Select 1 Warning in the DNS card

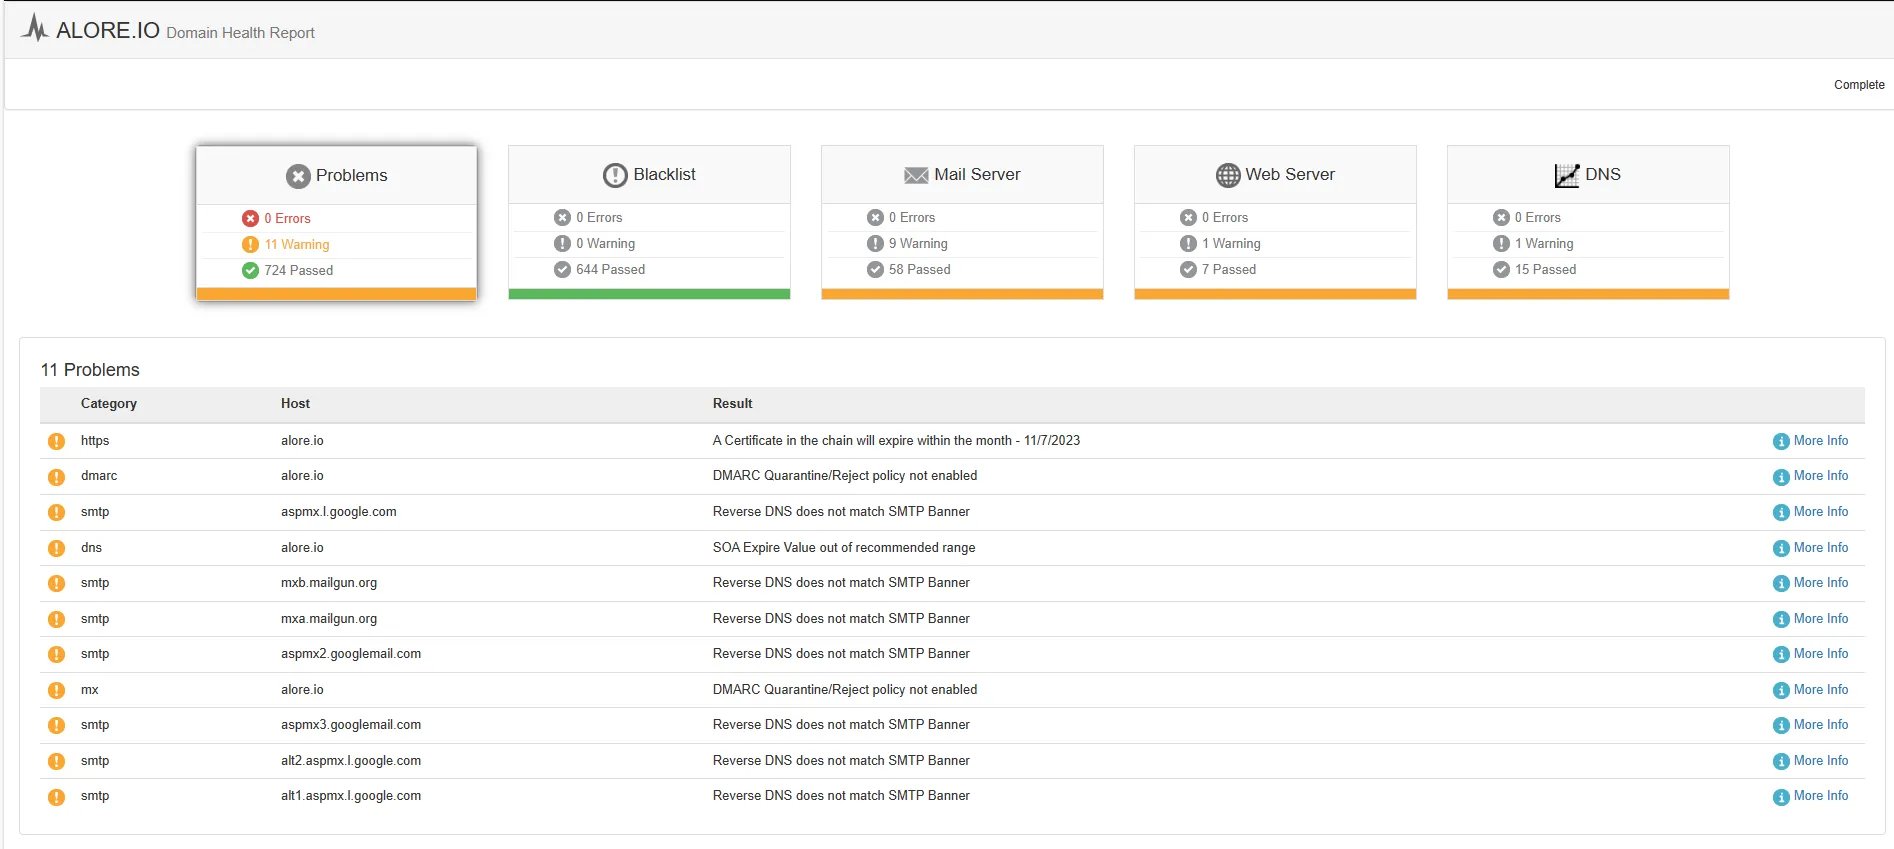coord(1544,243)
